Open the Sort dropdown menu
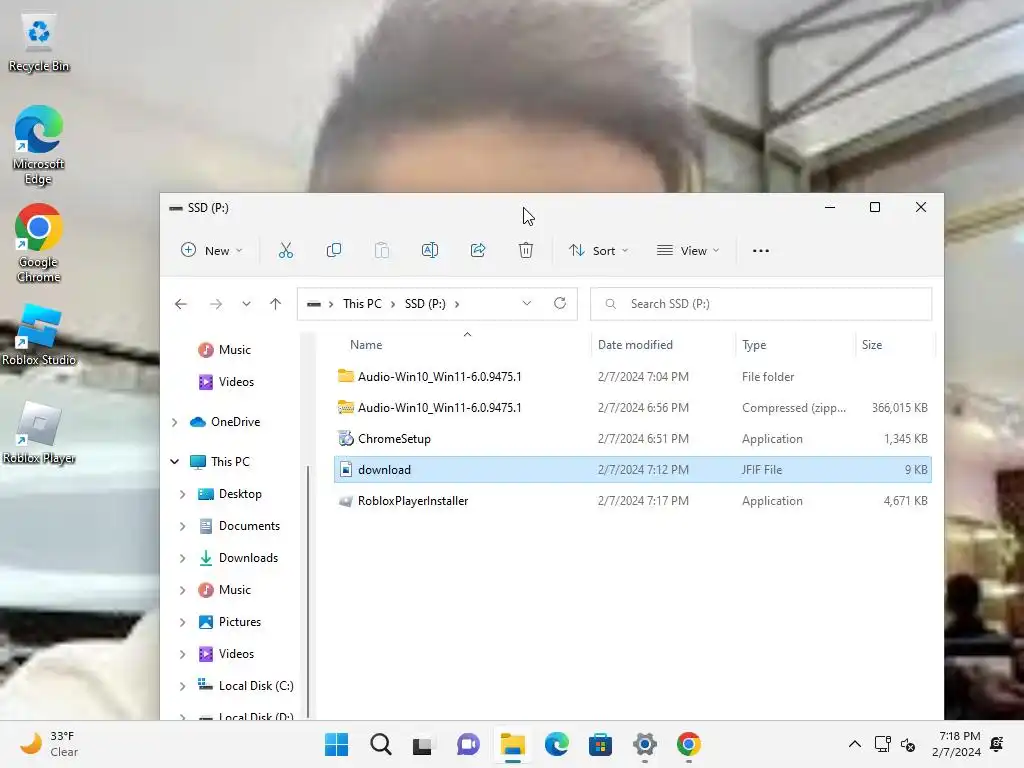 [x=598, y=251]
